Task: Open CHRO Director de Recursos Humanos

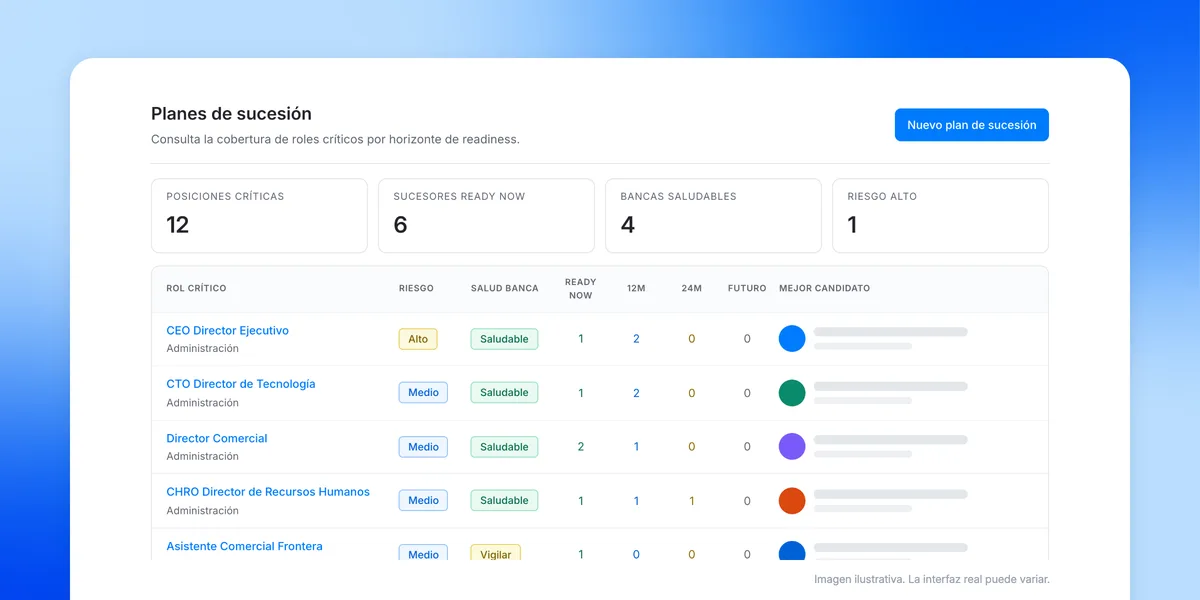Action: pyautogui.click(x=268, y=492)
